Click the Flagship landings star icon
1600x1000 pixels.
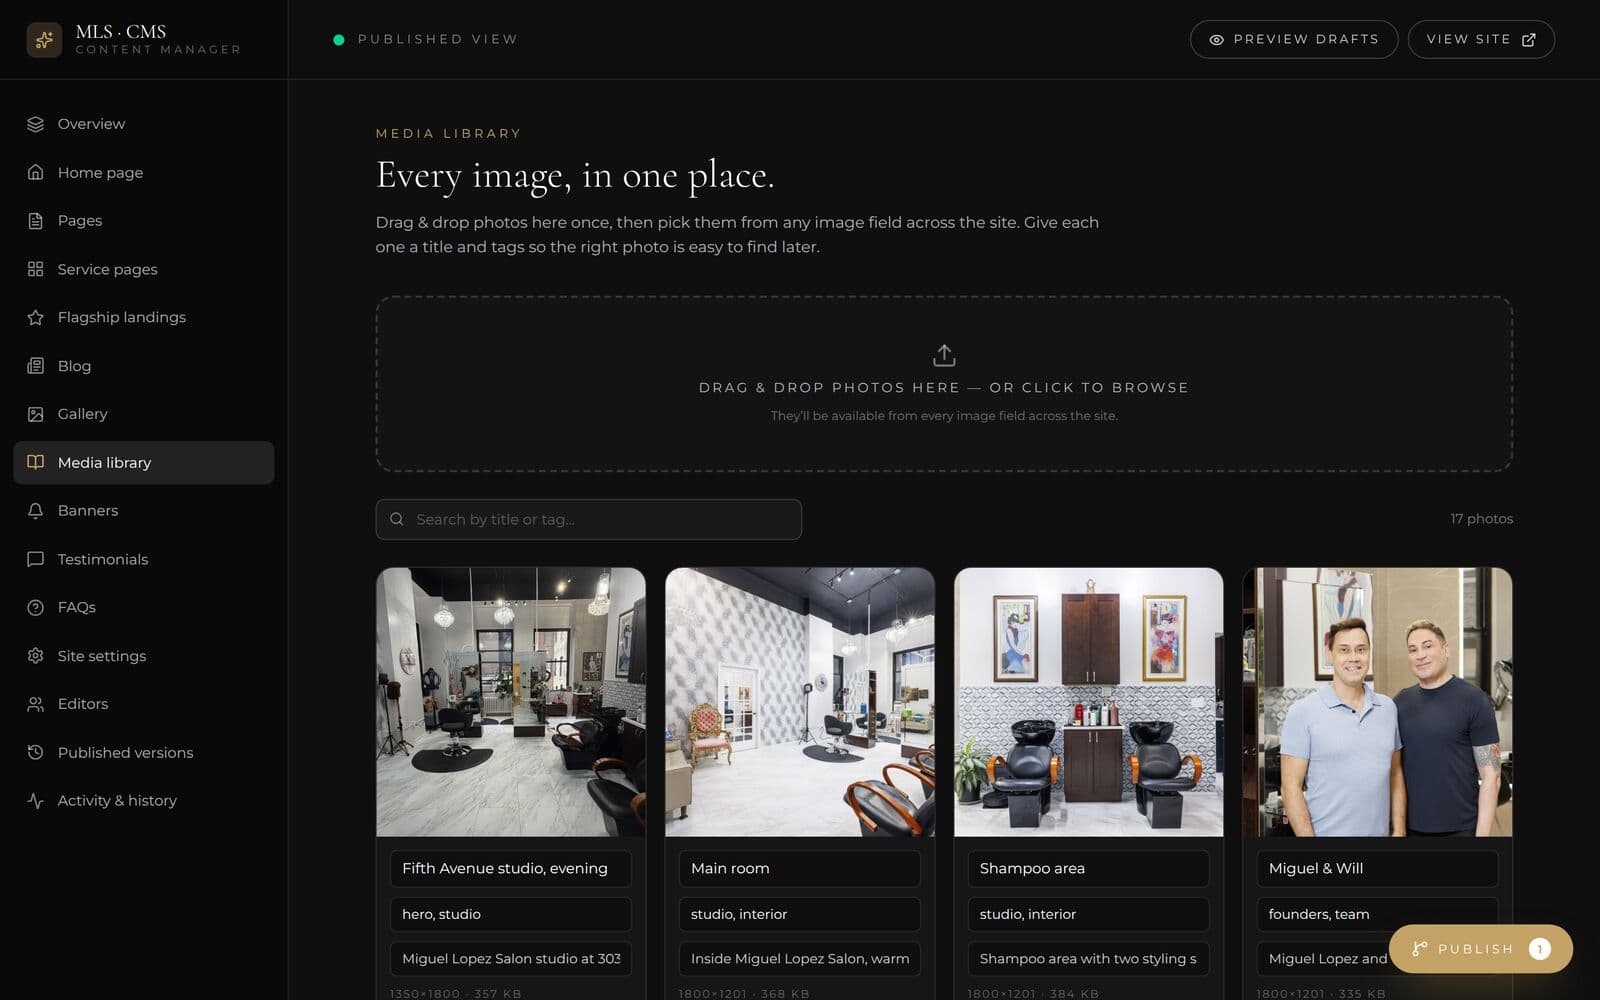point(36,317)
